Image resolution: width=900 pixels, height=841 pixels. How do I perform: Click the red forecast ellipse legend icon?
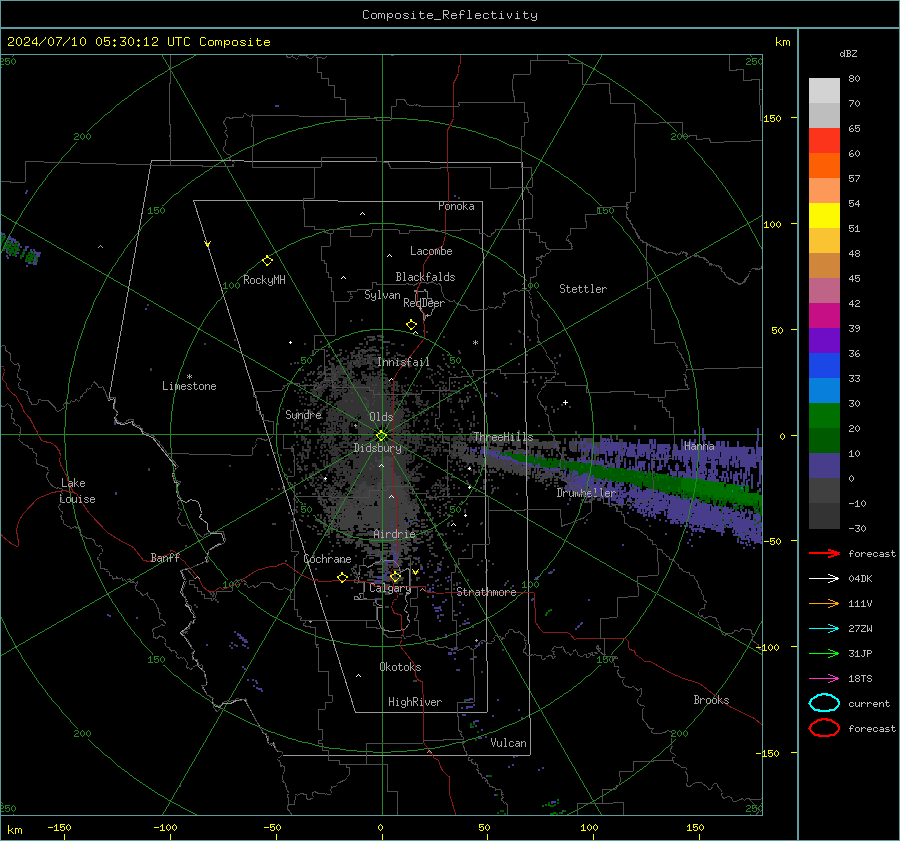(824, 728)
